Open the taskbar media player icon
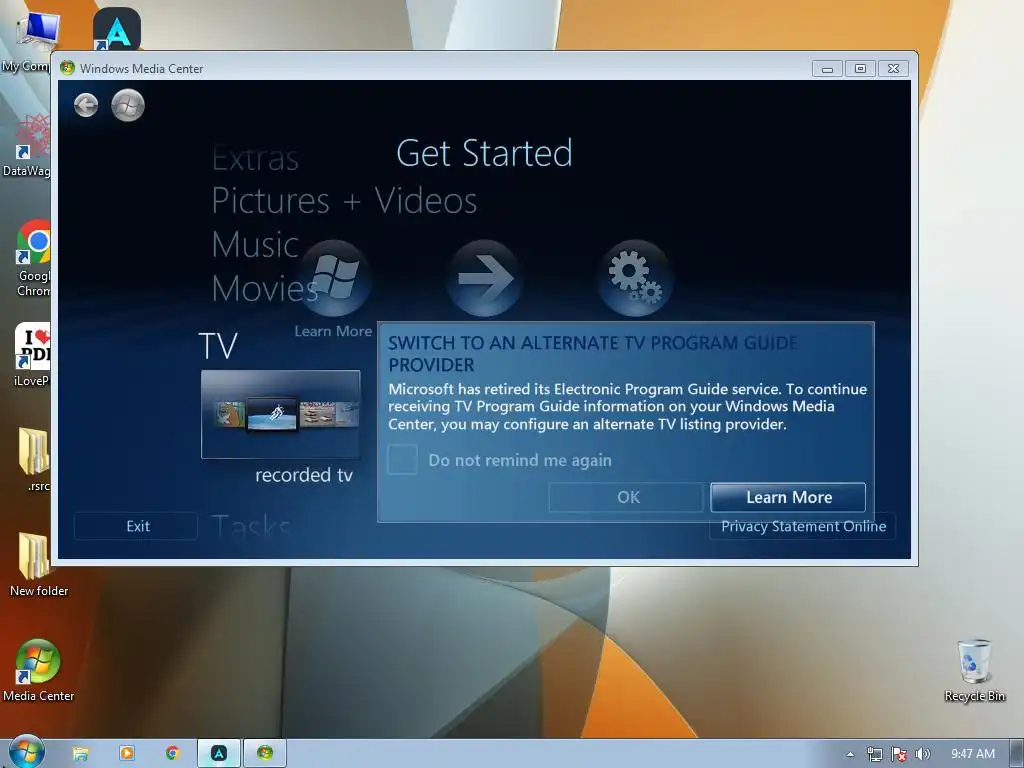The width and height of the screenshot is (1024, 768). 127,754
